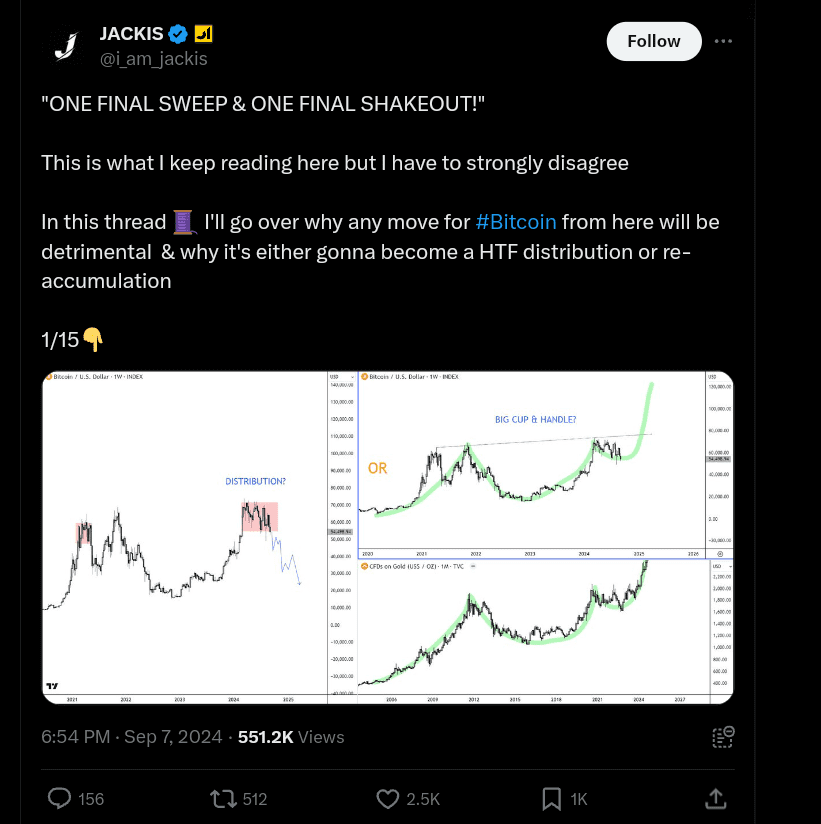Viewport: 821px width, 824px height.
Task: Click the JACKIS display name
Action: 131,34
